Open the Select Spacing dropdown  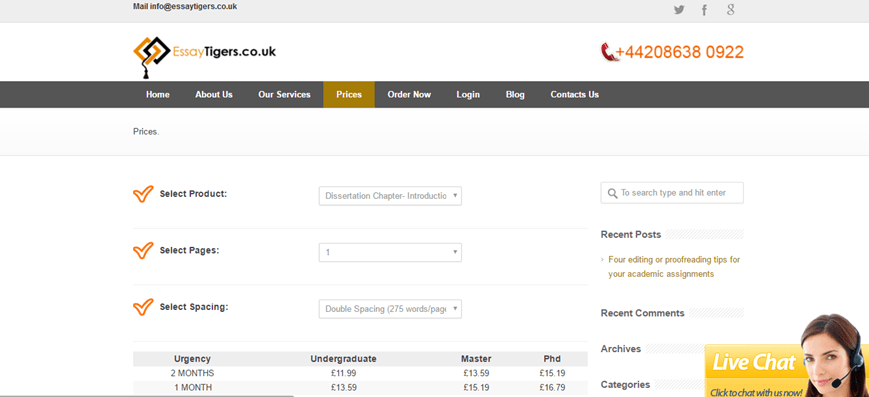pyautogui.click(x=390, y=309)
